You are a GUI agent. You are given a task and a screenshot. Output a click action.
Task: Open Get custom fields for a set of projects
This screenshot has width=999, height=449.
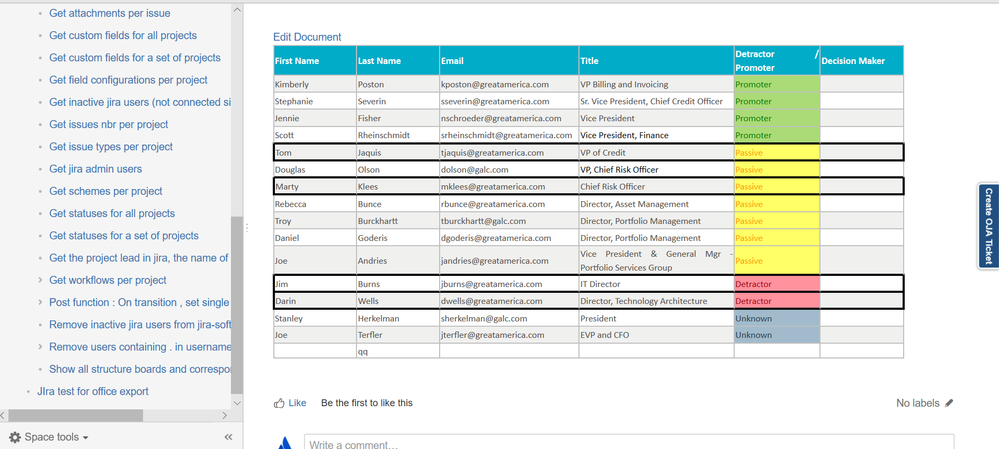[x=135, y=57]
